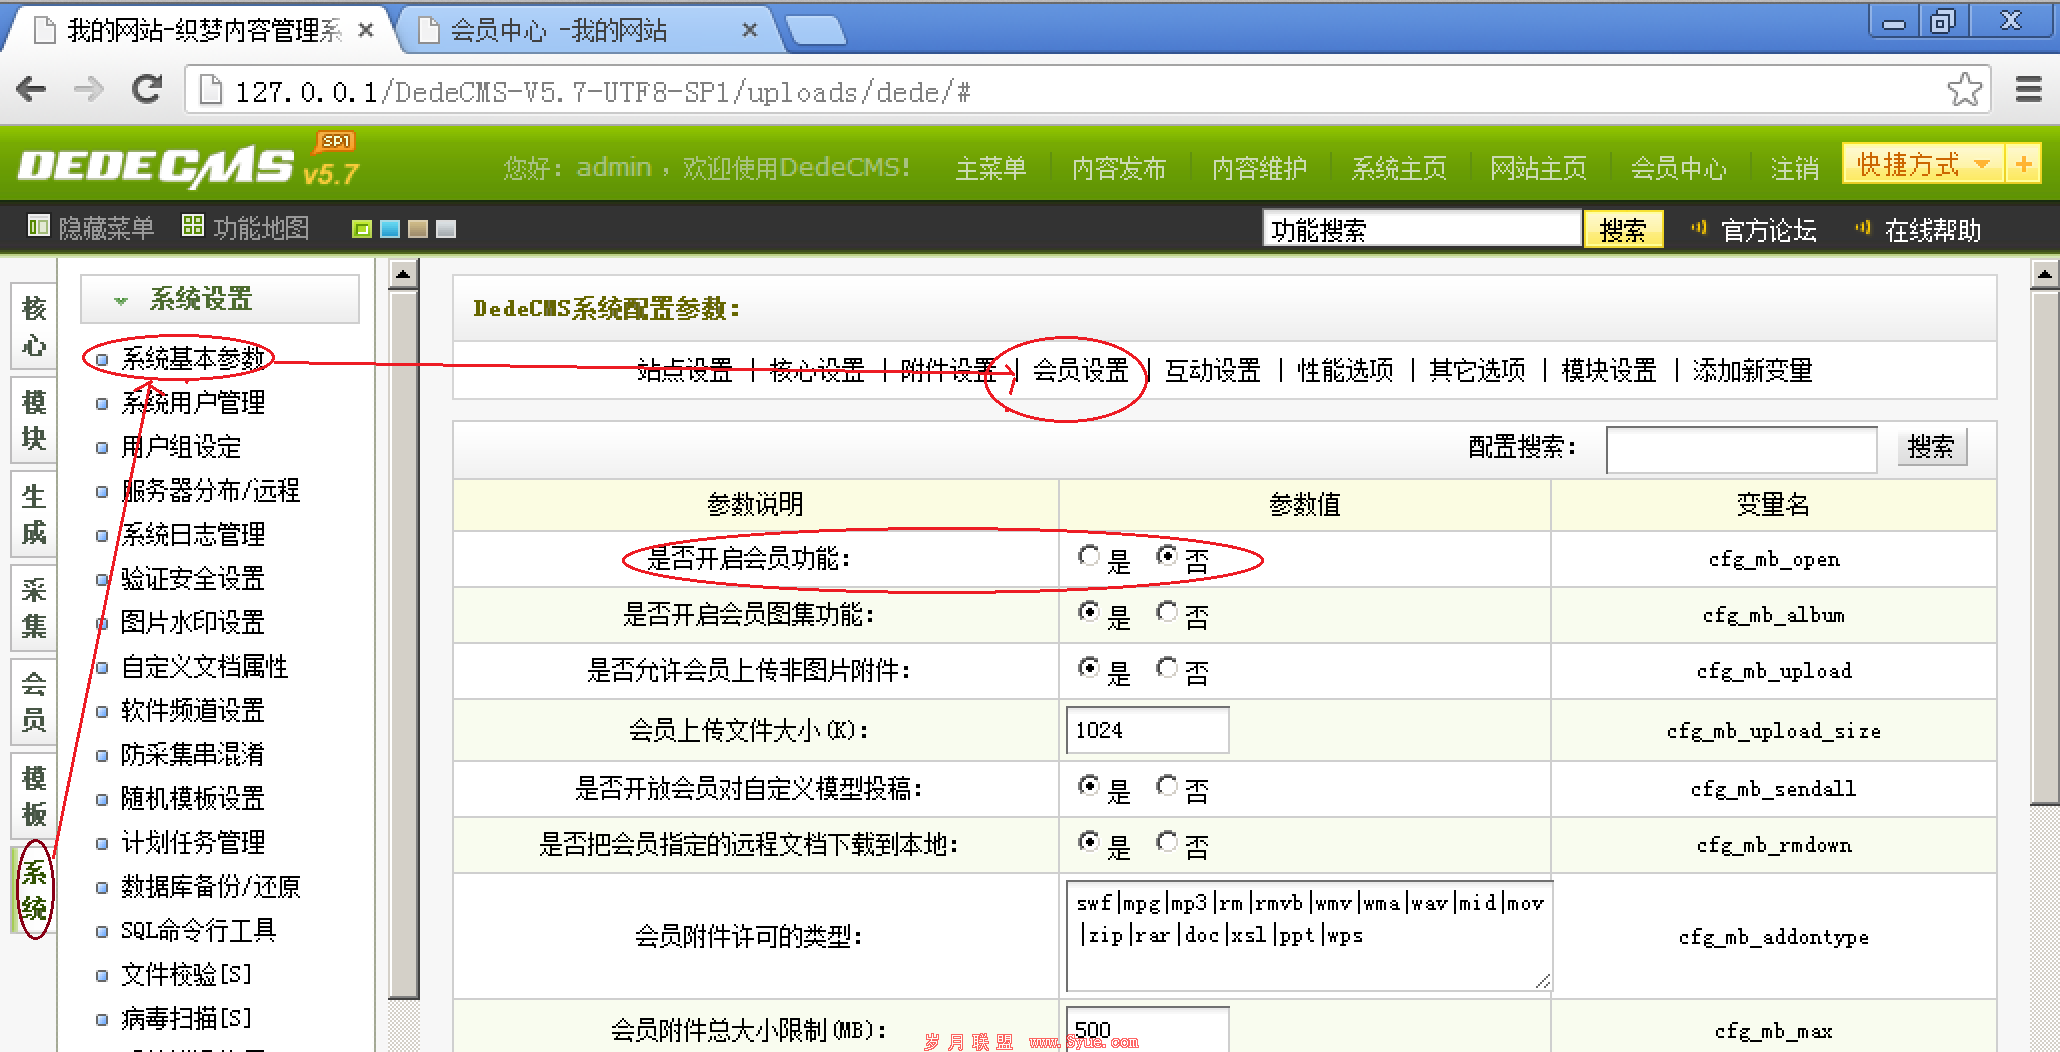
Task: Open the 快捷方式 dropdown
Action: [x=1923, y=164]
